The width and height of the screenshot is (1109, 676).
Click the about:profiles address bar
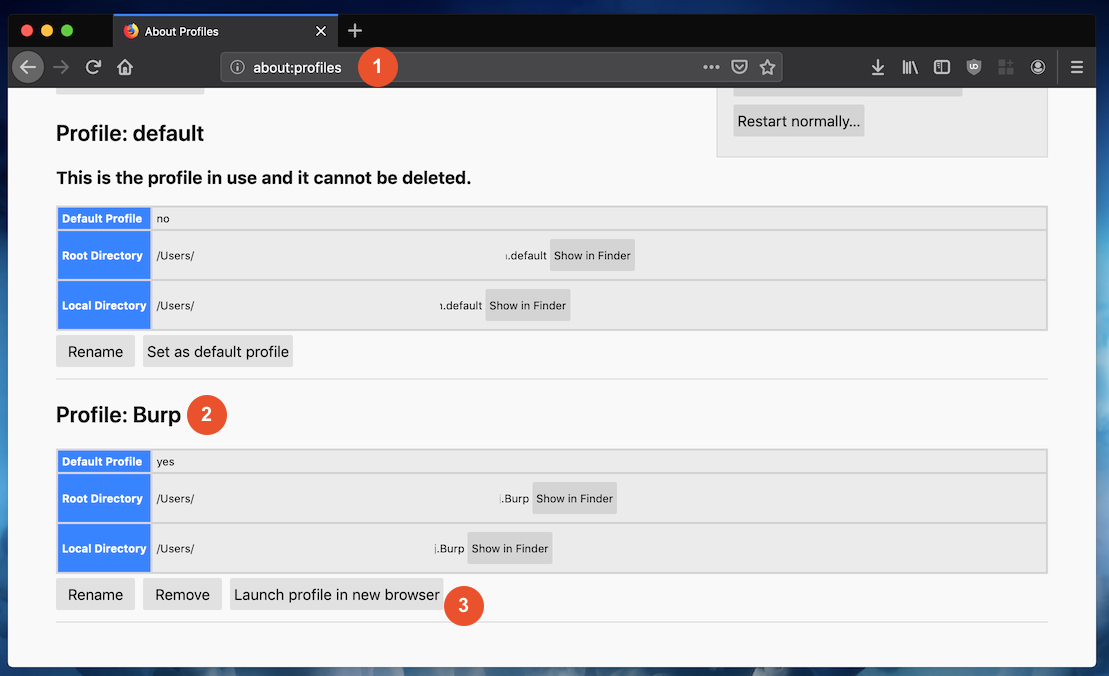(501, 67)
